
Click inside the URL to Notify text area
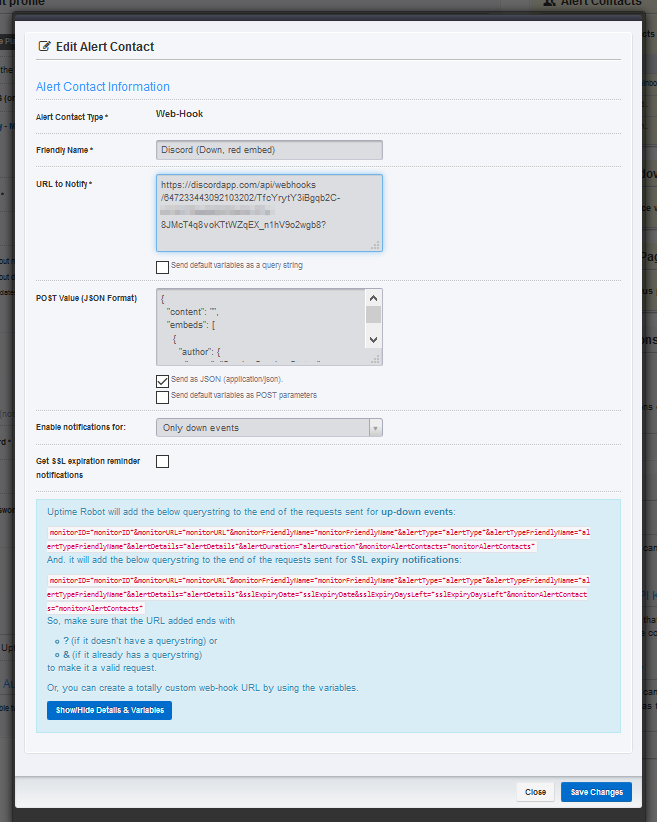click(269, 213)
